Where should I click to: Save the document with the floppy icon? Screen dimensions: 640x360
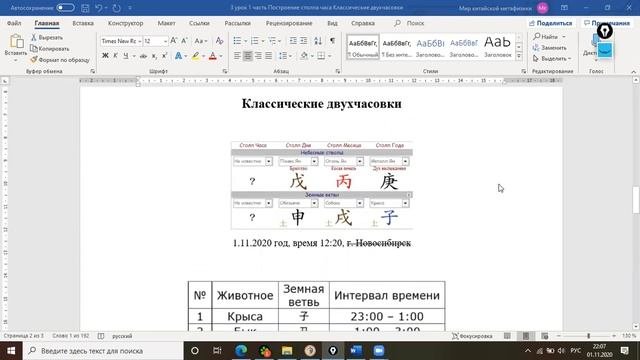(85, 8)
